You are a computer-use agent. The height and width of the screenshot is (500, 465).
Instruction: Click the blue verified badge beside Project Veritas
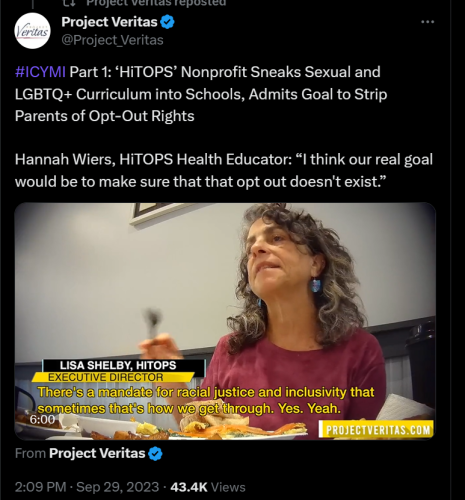tap(167, 22)
